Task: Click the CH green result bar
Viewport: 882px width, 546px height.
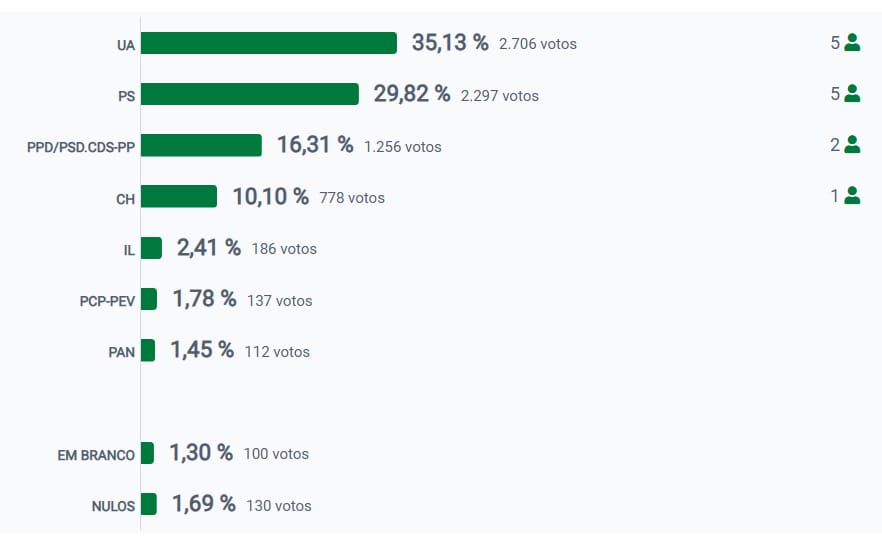Action: pos(178,196)
